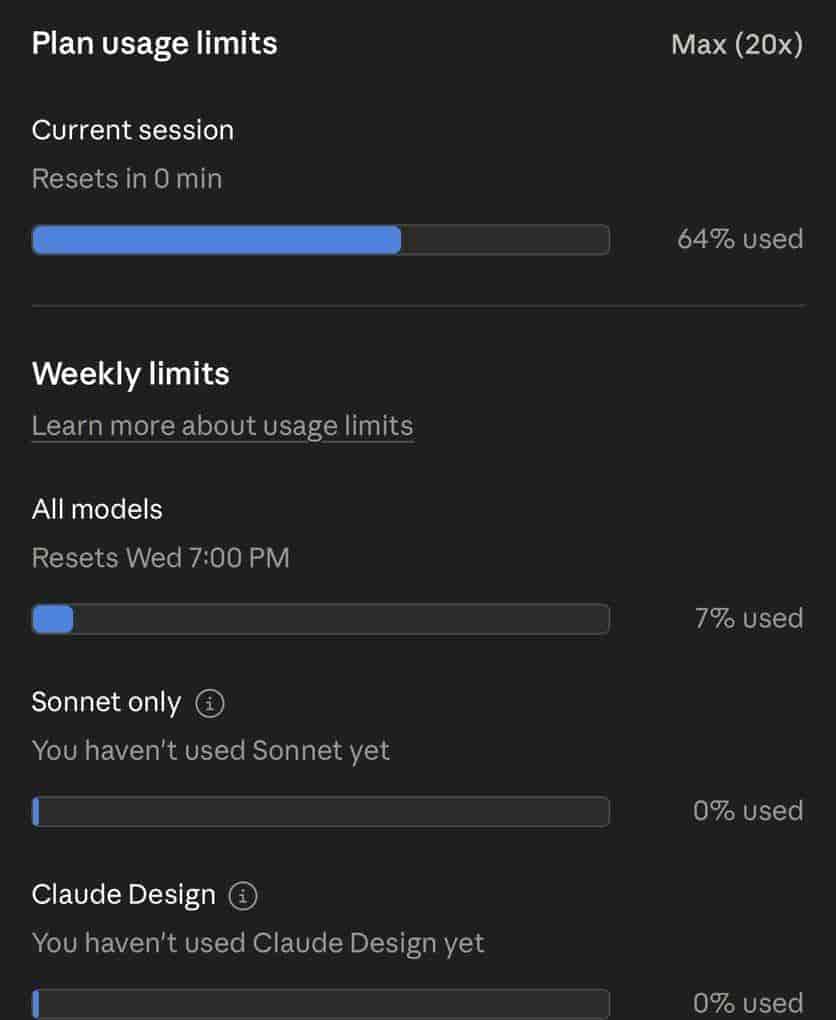Screen dimensions: 836x1020
Task: Click the 64% used text
Action: coord(740,239)
